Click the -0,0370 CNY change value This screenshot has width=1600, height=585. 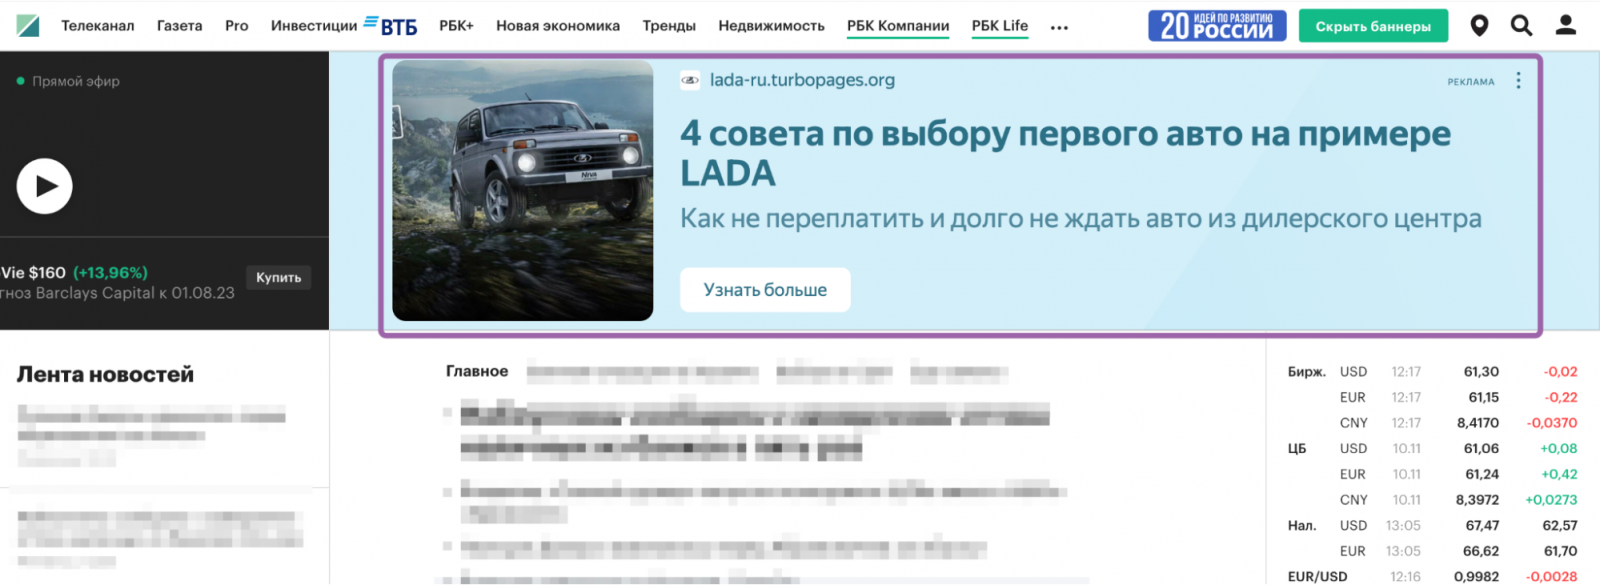[1552, 423]
